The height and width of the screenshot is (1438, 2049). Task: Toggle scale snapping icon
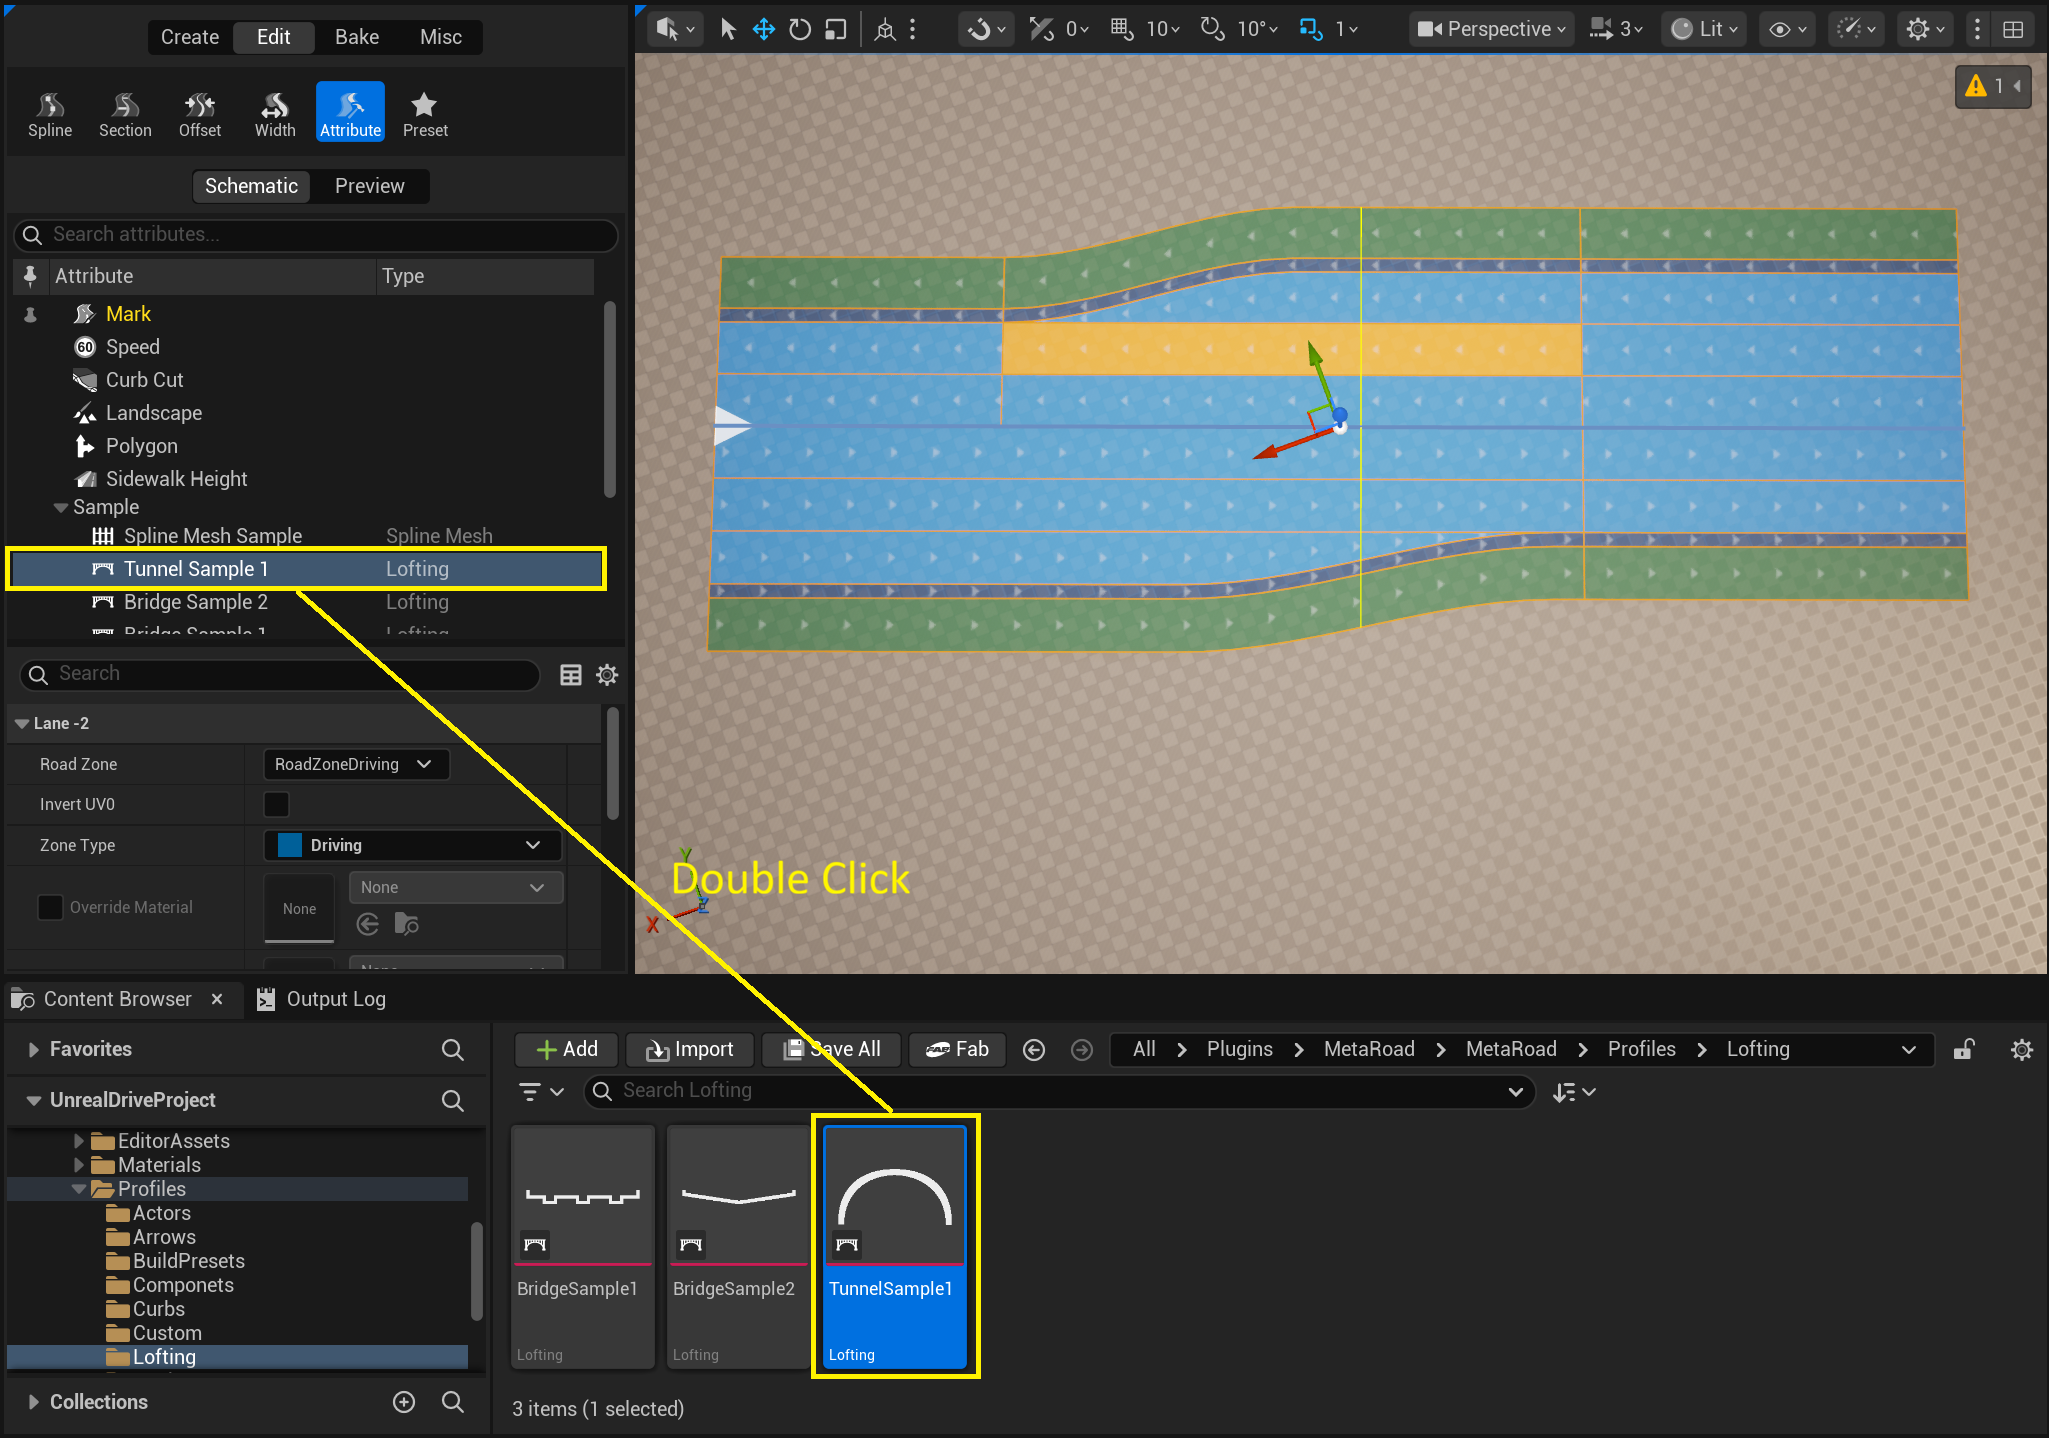1310,29
